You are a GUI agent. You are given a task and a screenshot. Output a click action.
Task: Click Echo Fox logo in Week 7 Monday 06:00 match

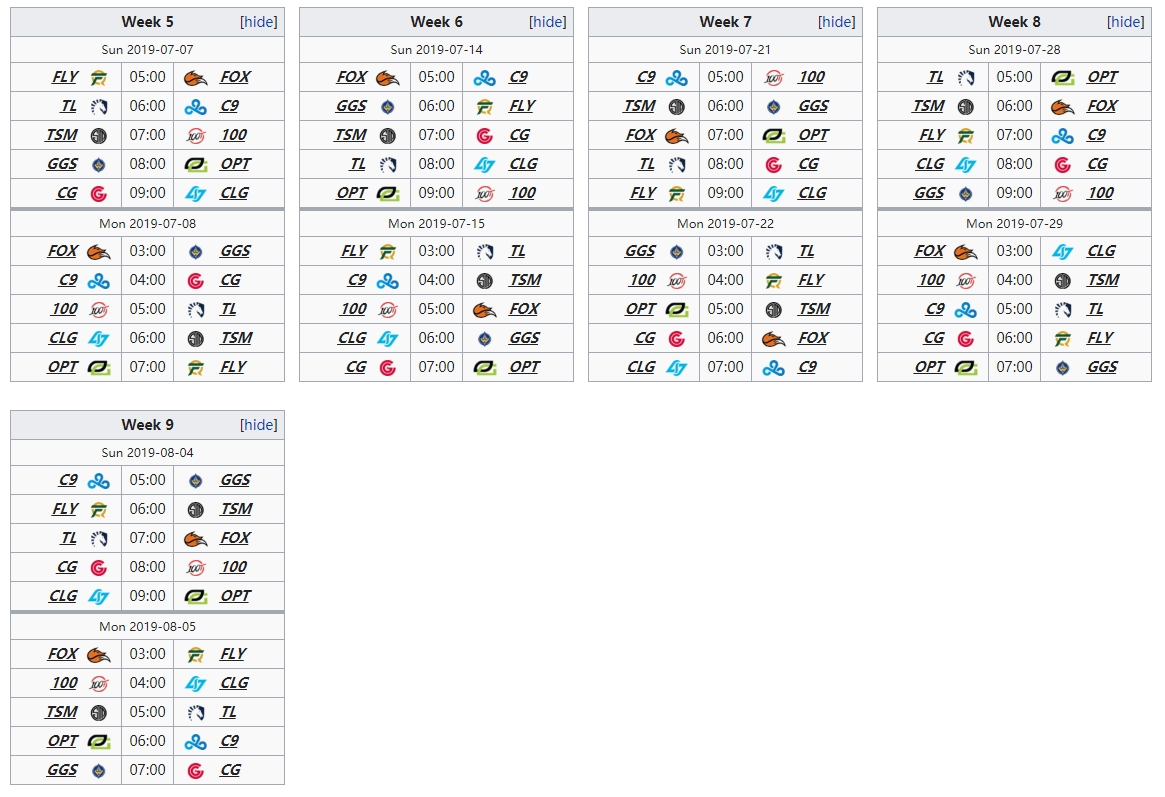pyautogui.click(x=774, y=338)
